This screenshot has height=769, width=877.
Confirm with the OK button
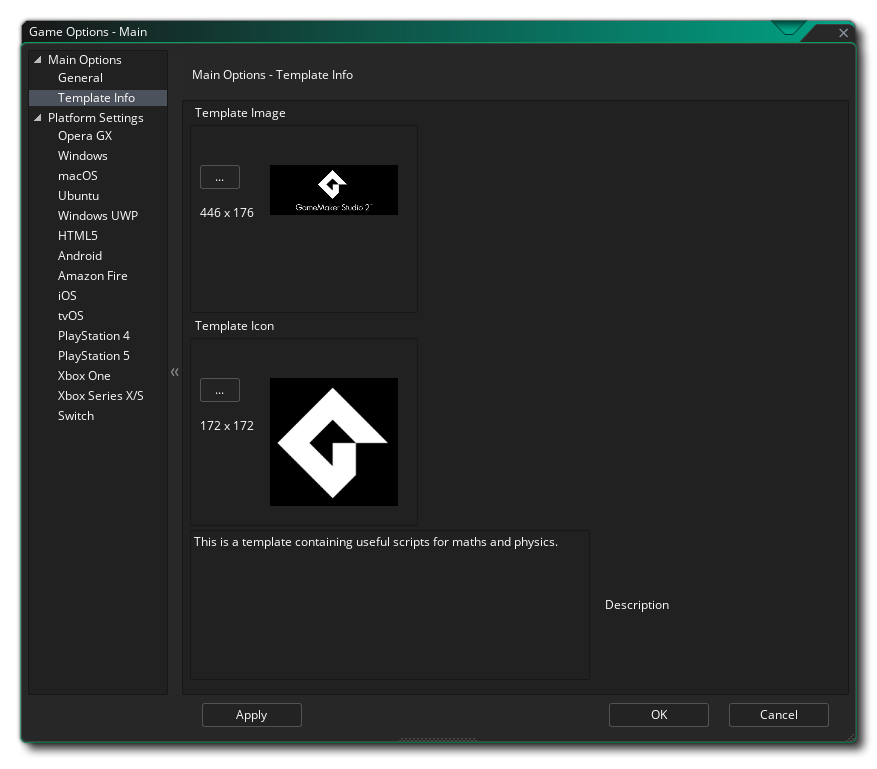pyautogui.click(x=659, y=715)
